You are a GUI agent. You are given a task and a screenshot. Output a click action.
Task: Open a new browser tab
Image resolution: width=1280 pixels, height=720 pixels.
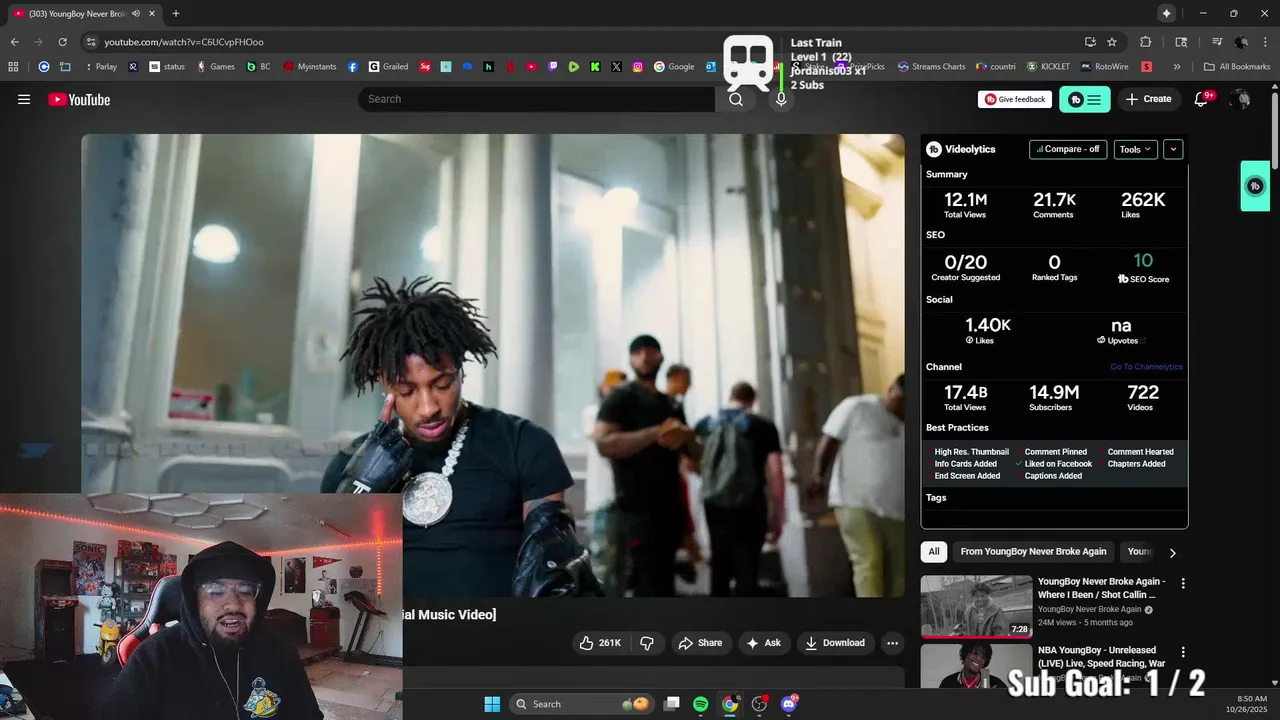pyautogui.click(x=176, y=13)
